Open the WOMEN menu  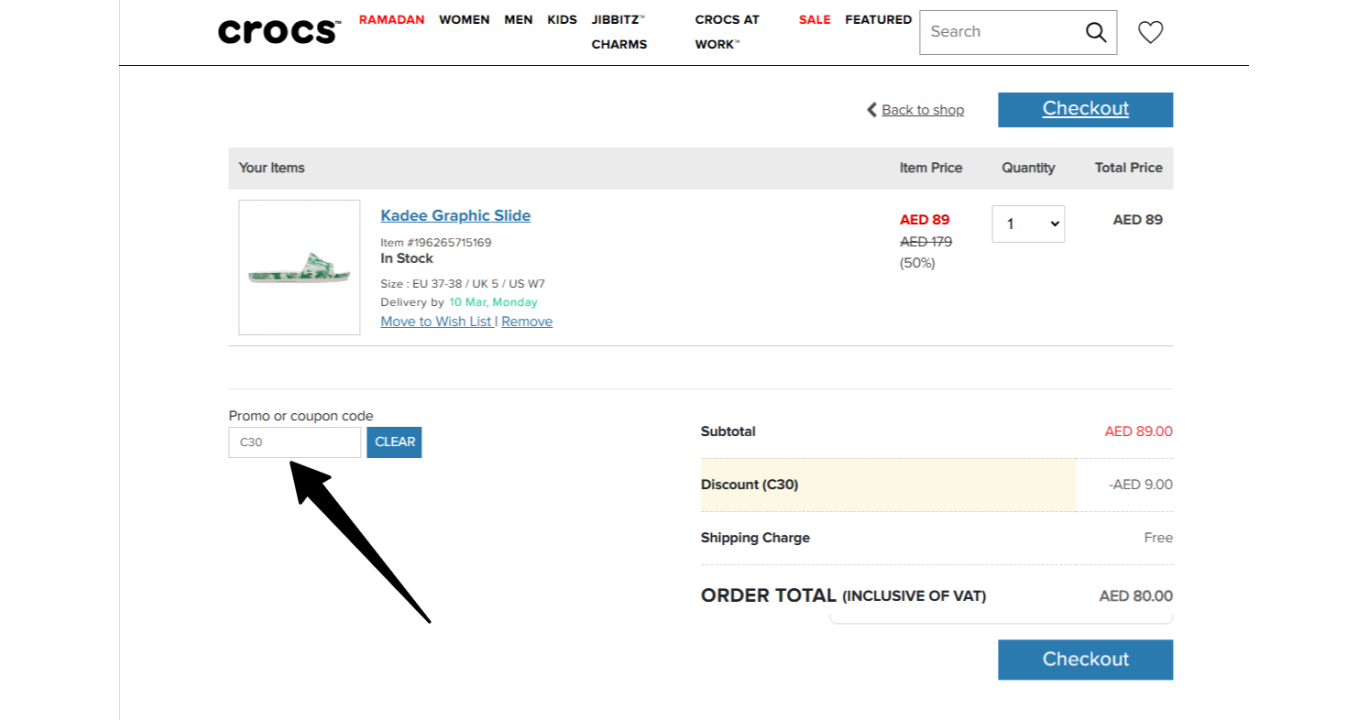(x=464, y=19)
